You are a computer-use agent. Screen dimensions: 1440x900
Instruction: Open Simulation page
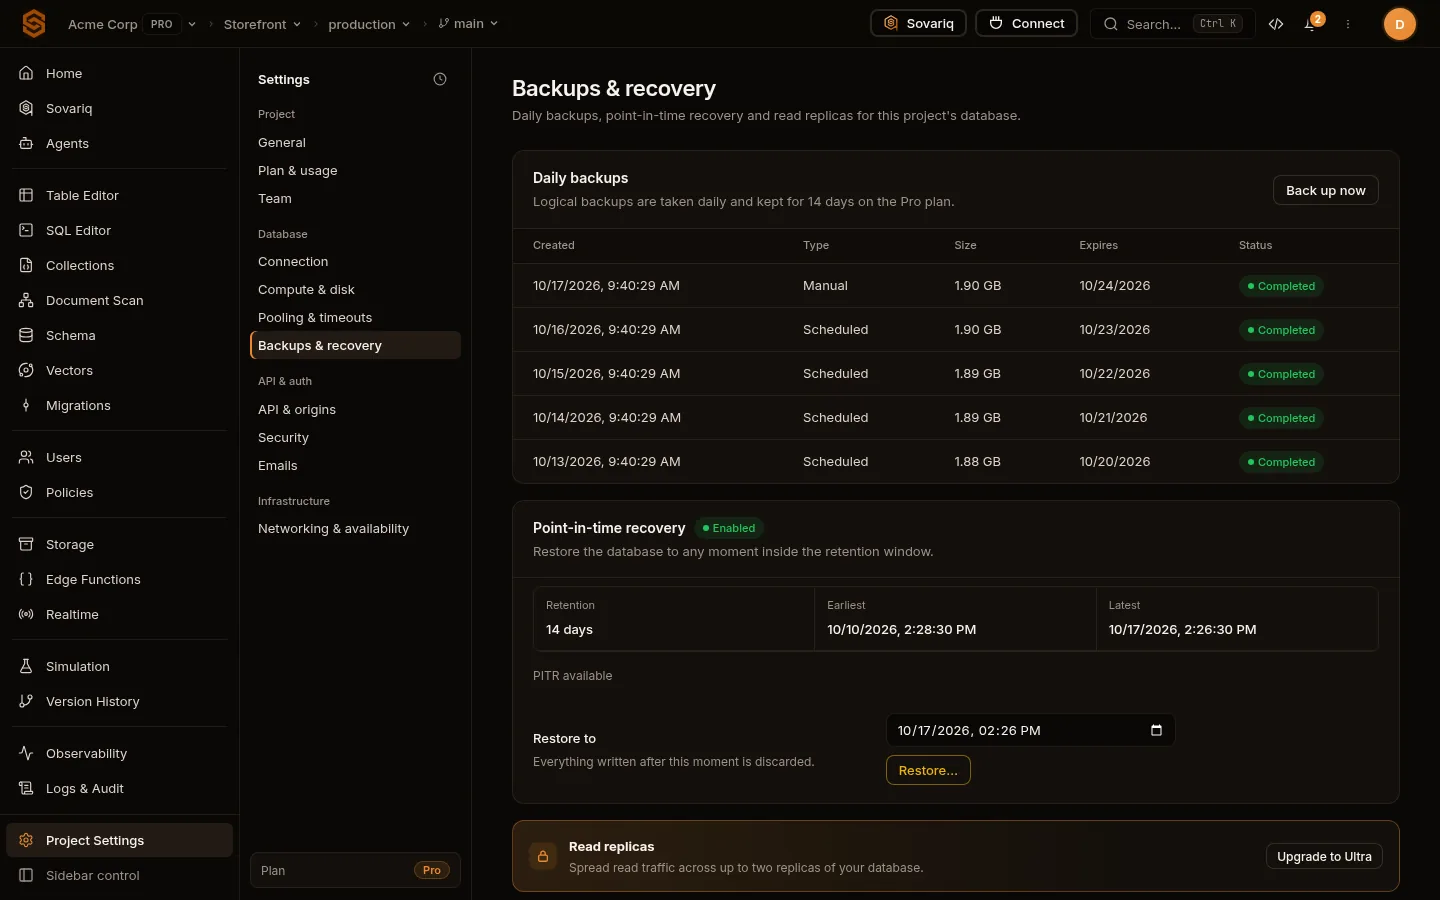coord(120,666)
